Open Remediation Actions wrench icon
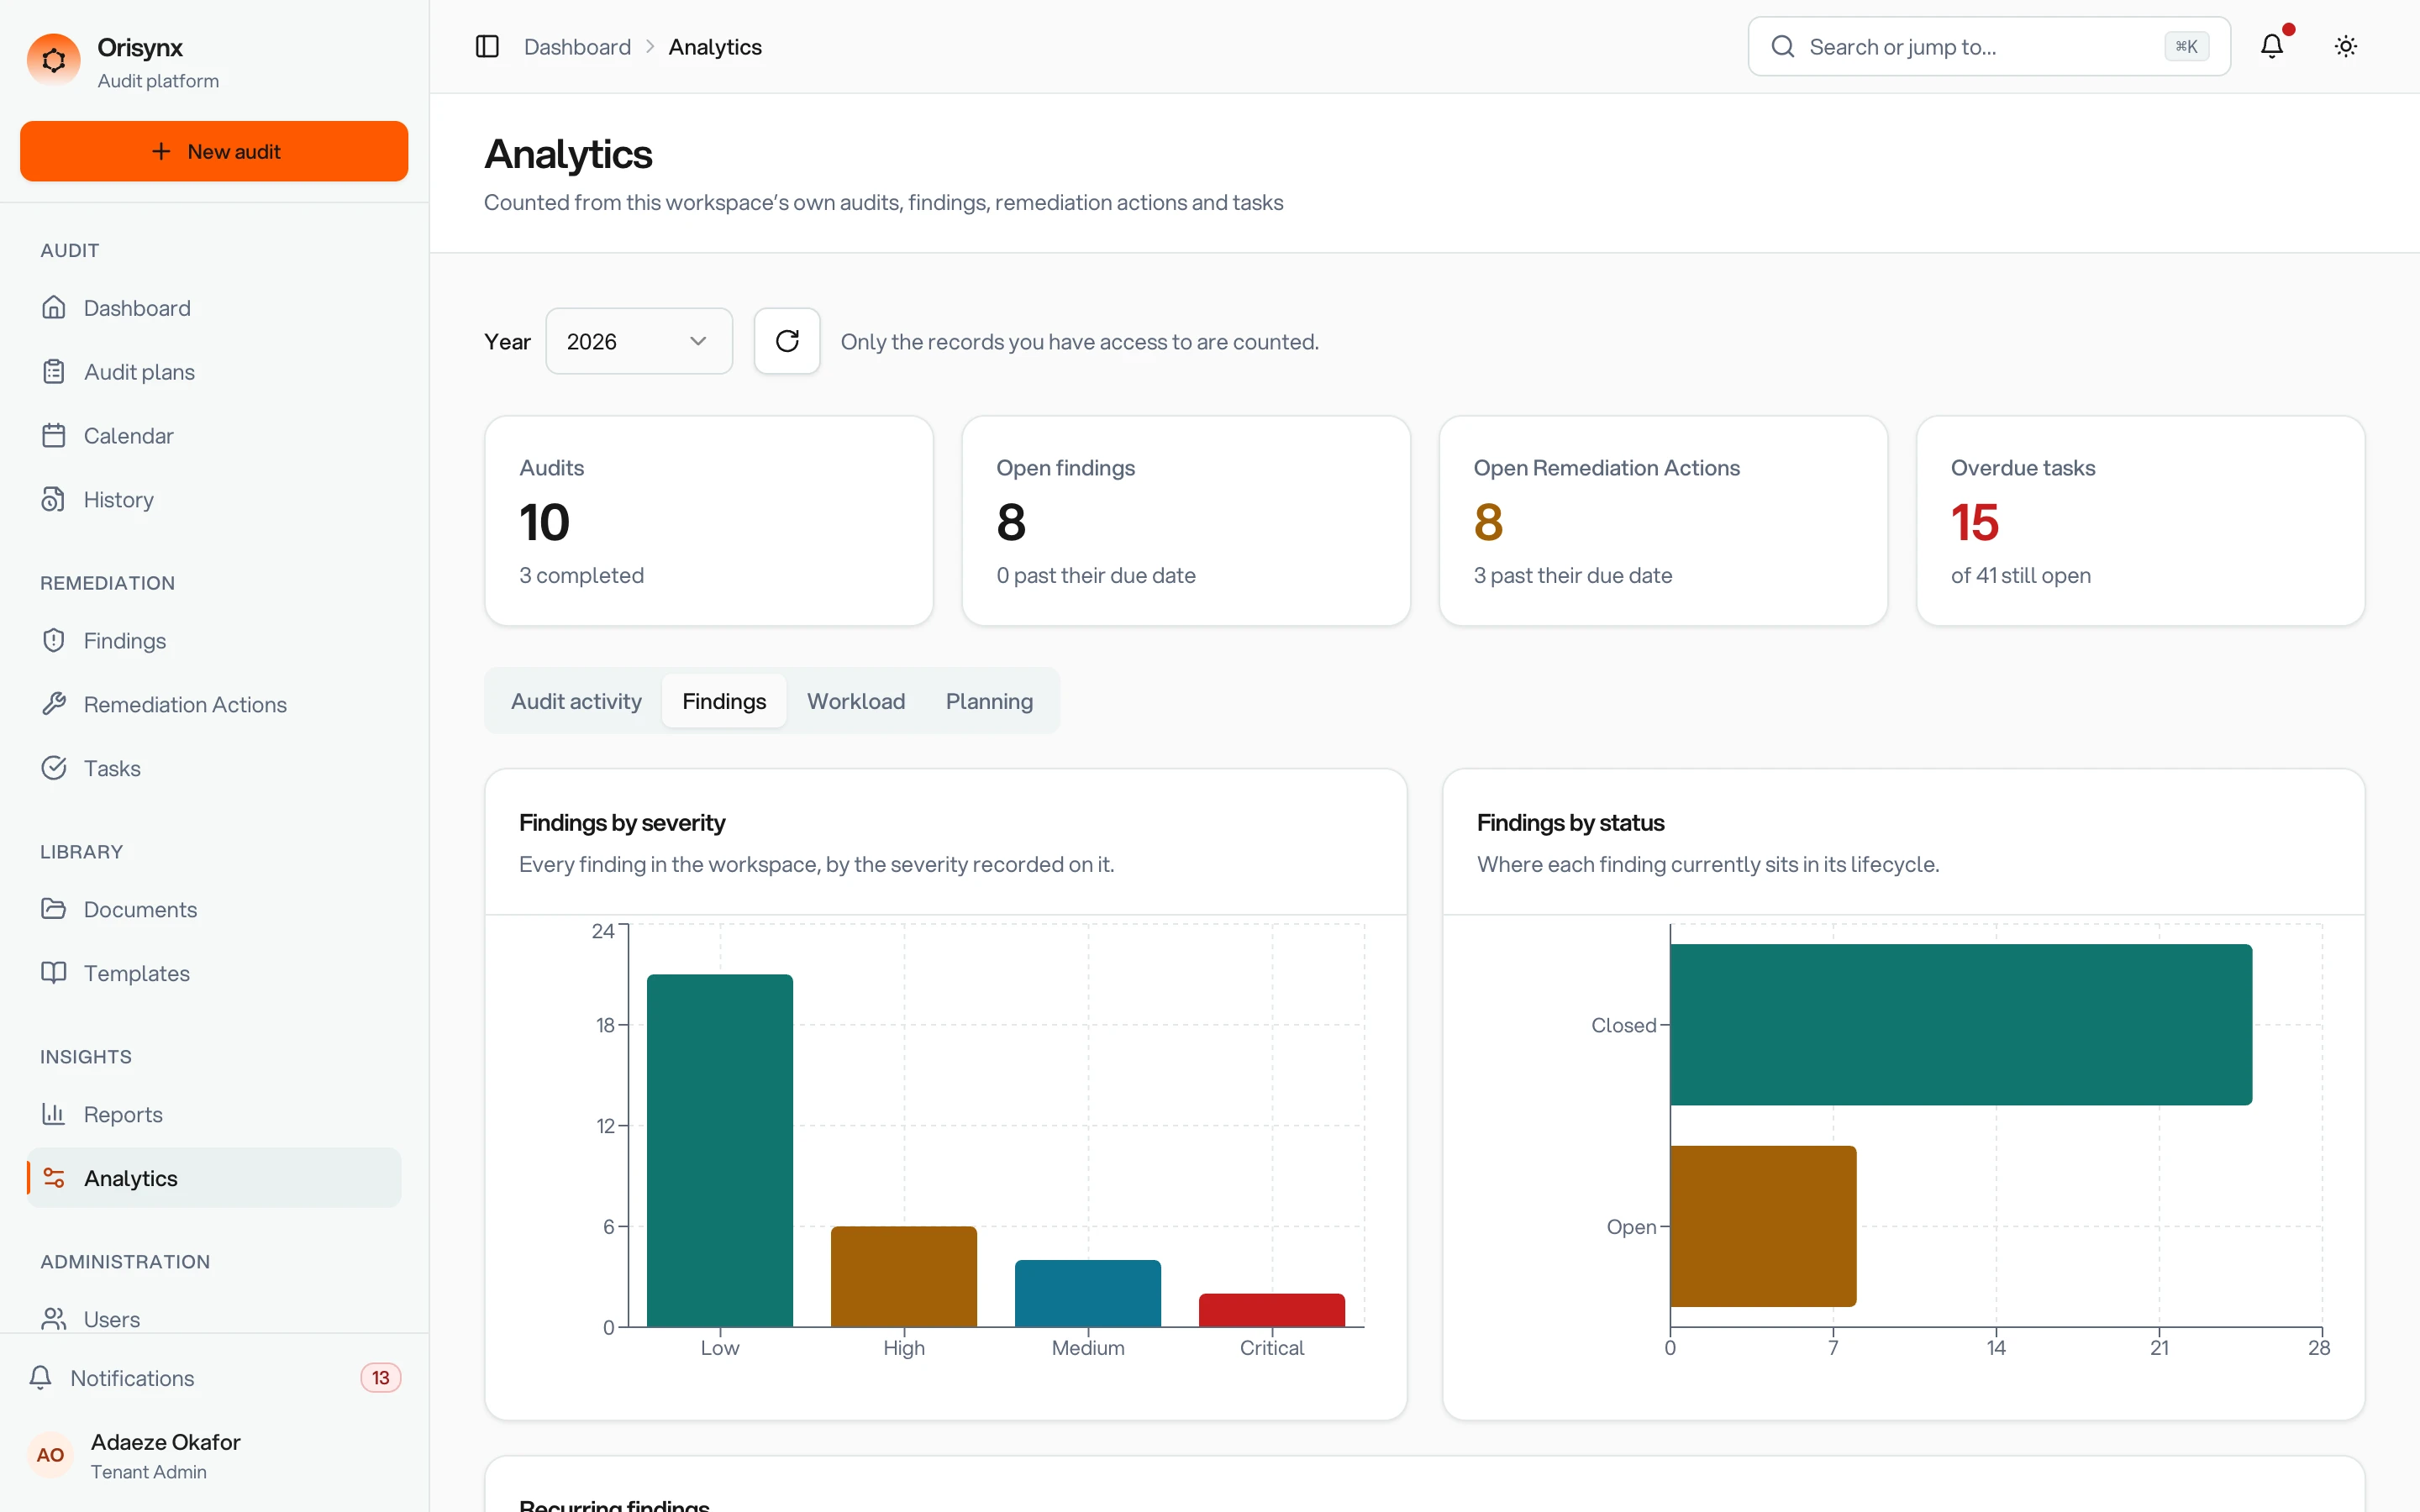The width and height of the screenshot is (2420, 1512). pyautogui.click(x=54, y=704)
